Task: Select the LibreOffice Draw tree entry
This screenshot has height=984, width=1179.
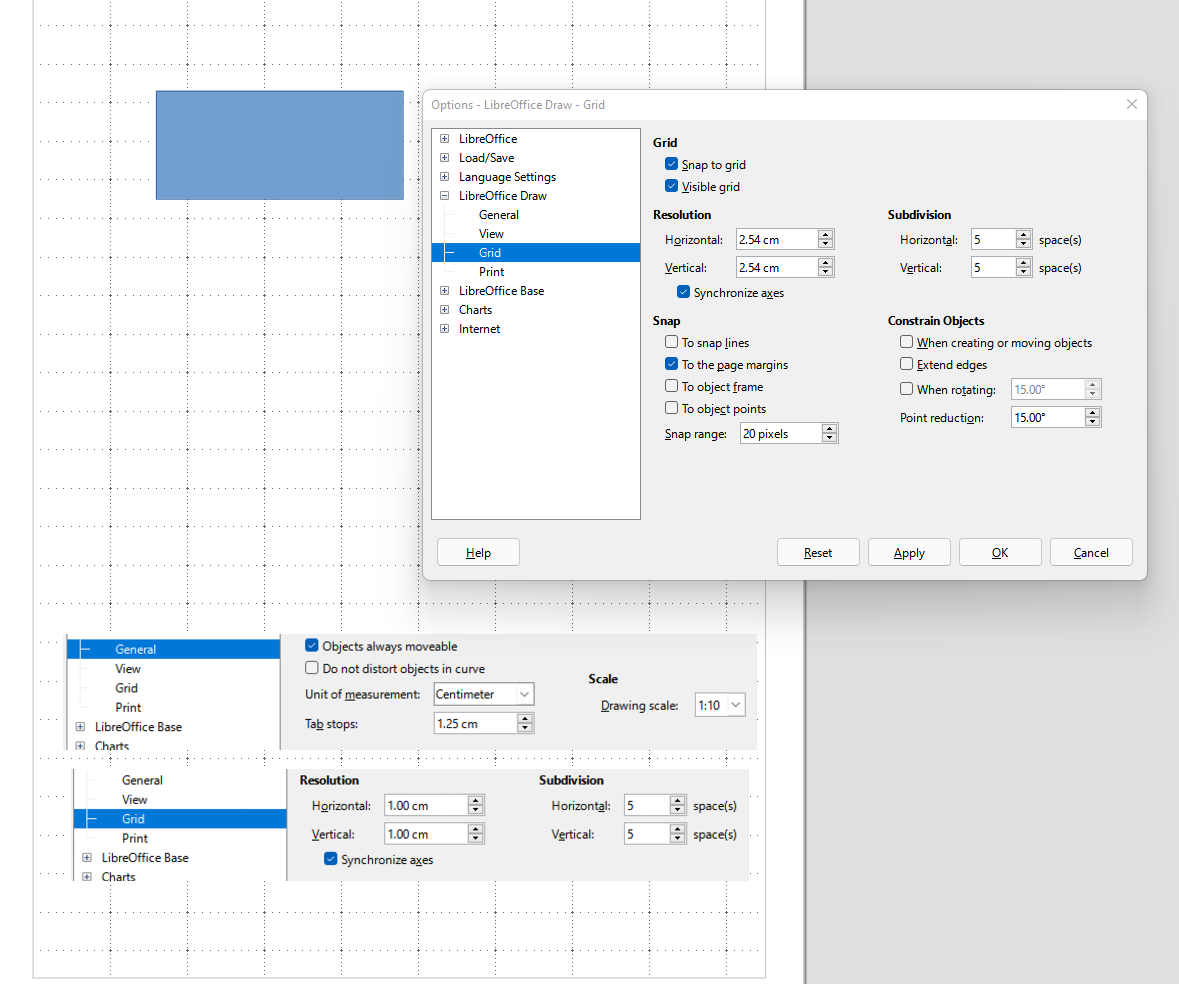Action: click(503, 195)
